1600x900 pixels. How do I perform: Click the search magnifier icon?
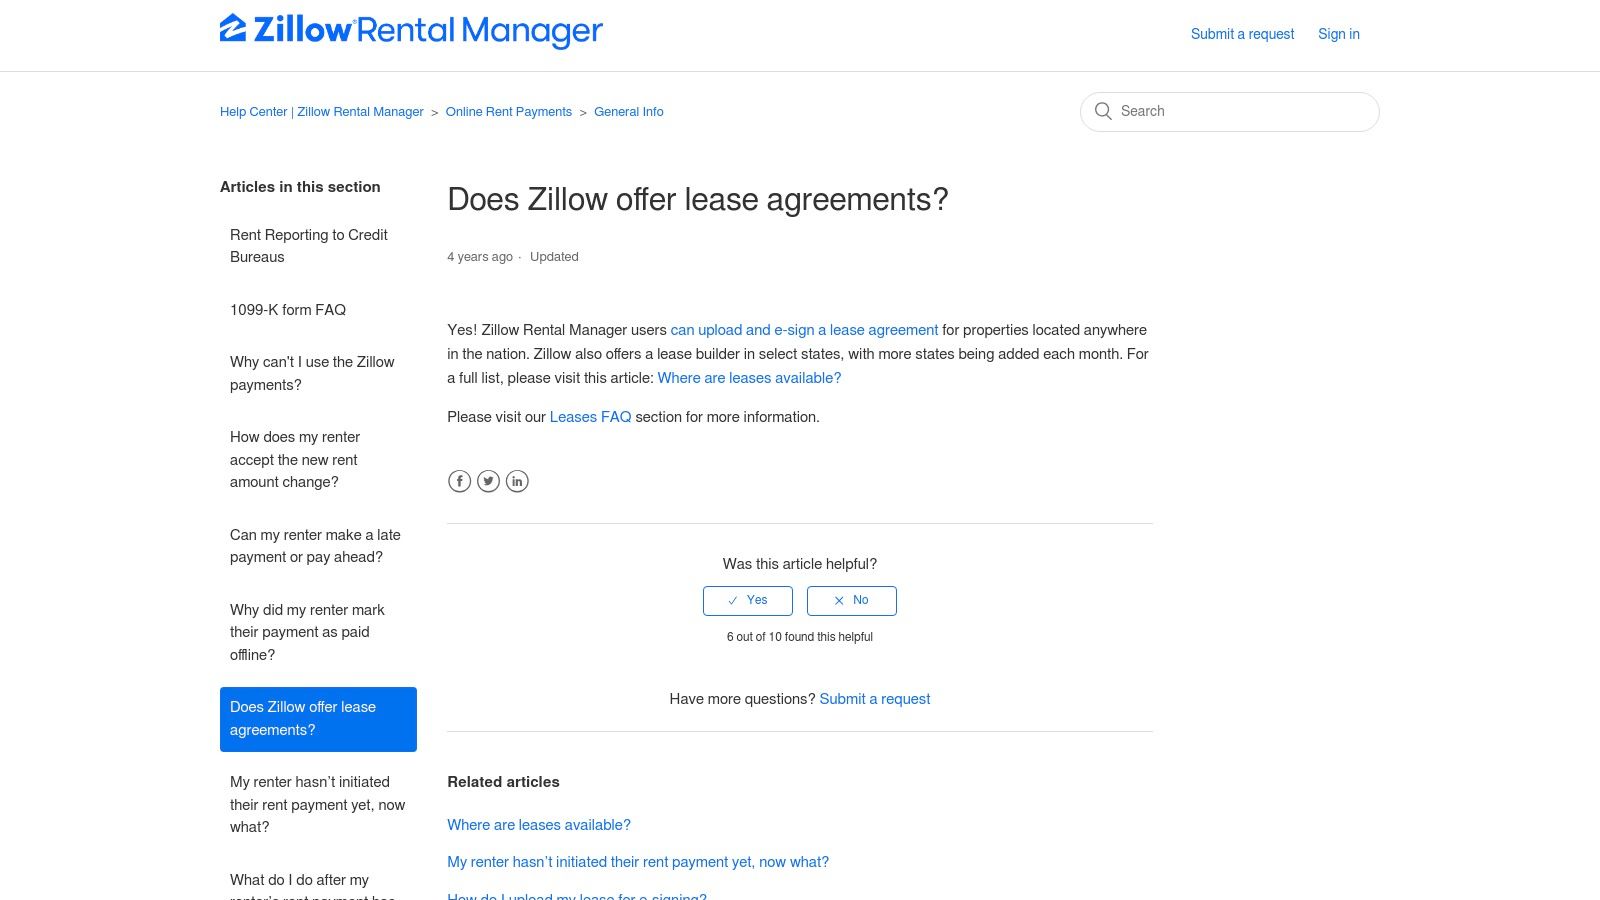coord(1103,111)
